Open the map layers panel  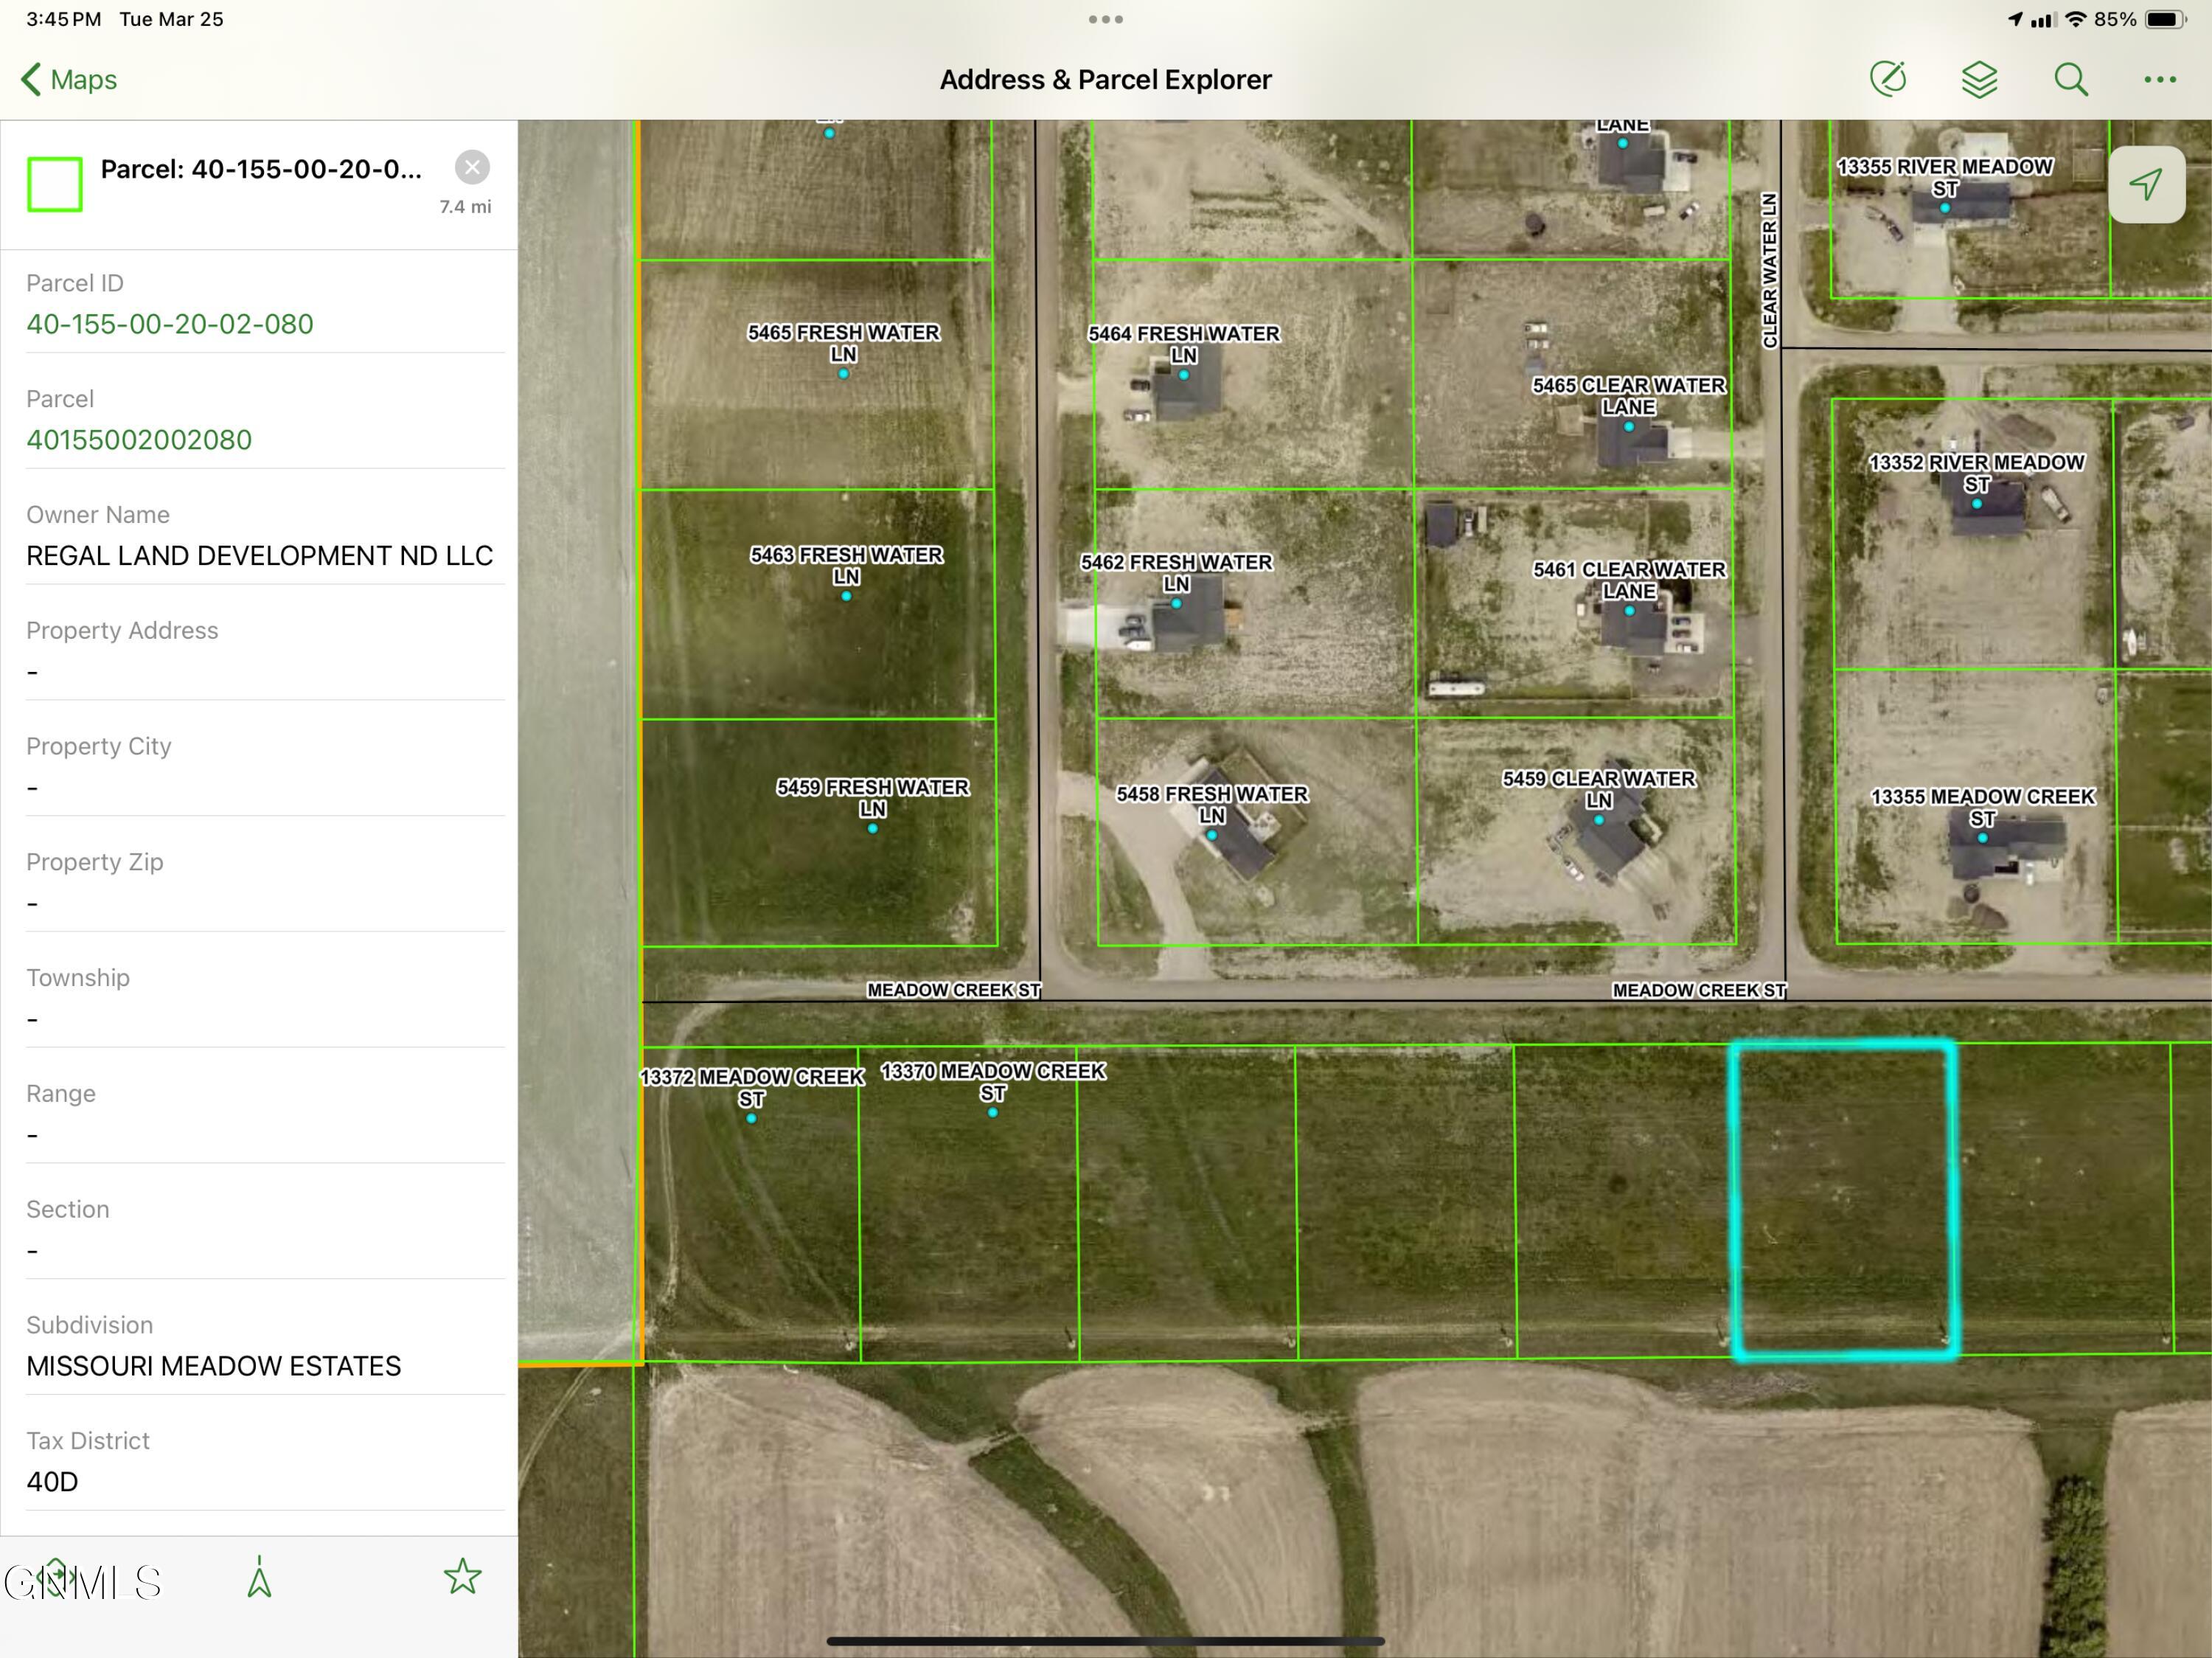click(1979, 78)
